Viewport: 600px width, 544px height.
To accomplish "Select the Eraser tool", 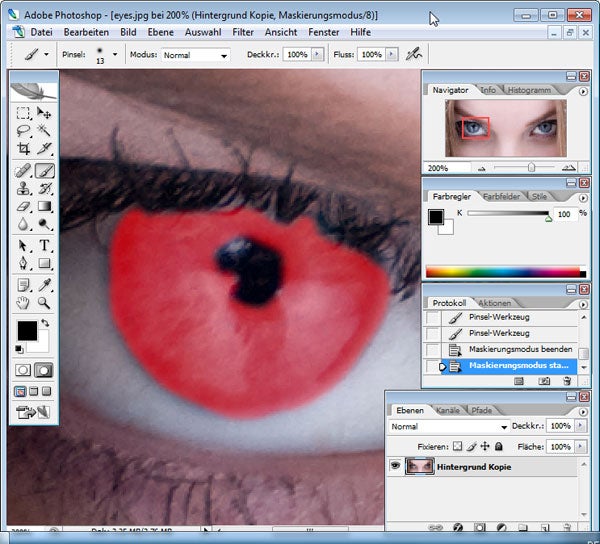I will point(23,207).
